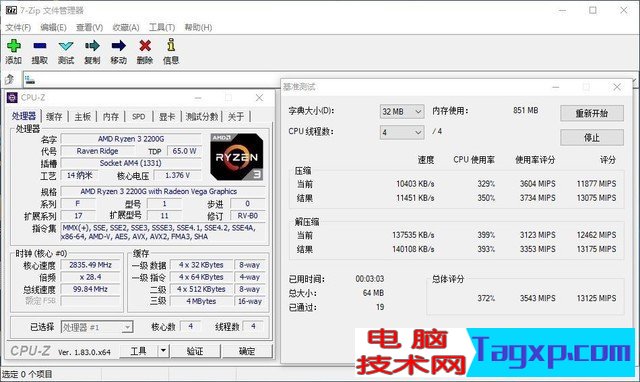Open the 编辑(E) menu
This screenshot has width=640, height=382.
point(53,27)
